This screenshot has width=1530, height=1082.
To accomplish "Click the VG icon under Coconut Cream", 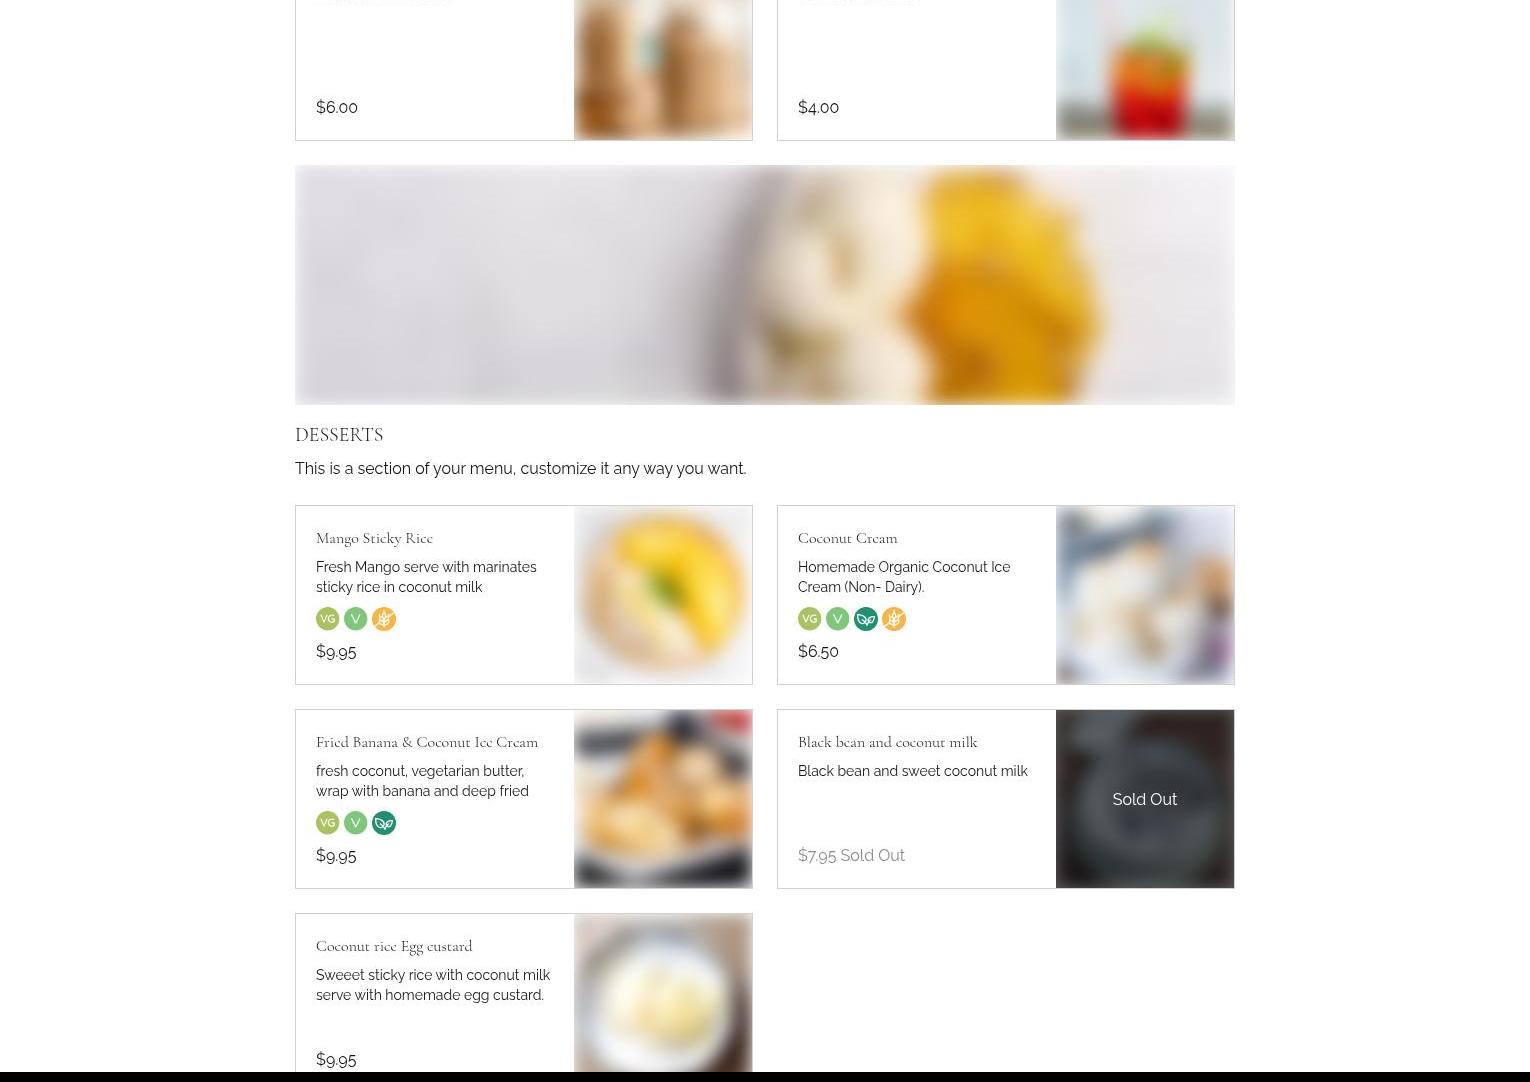I will pyautogui.click(x=810, y=619).
